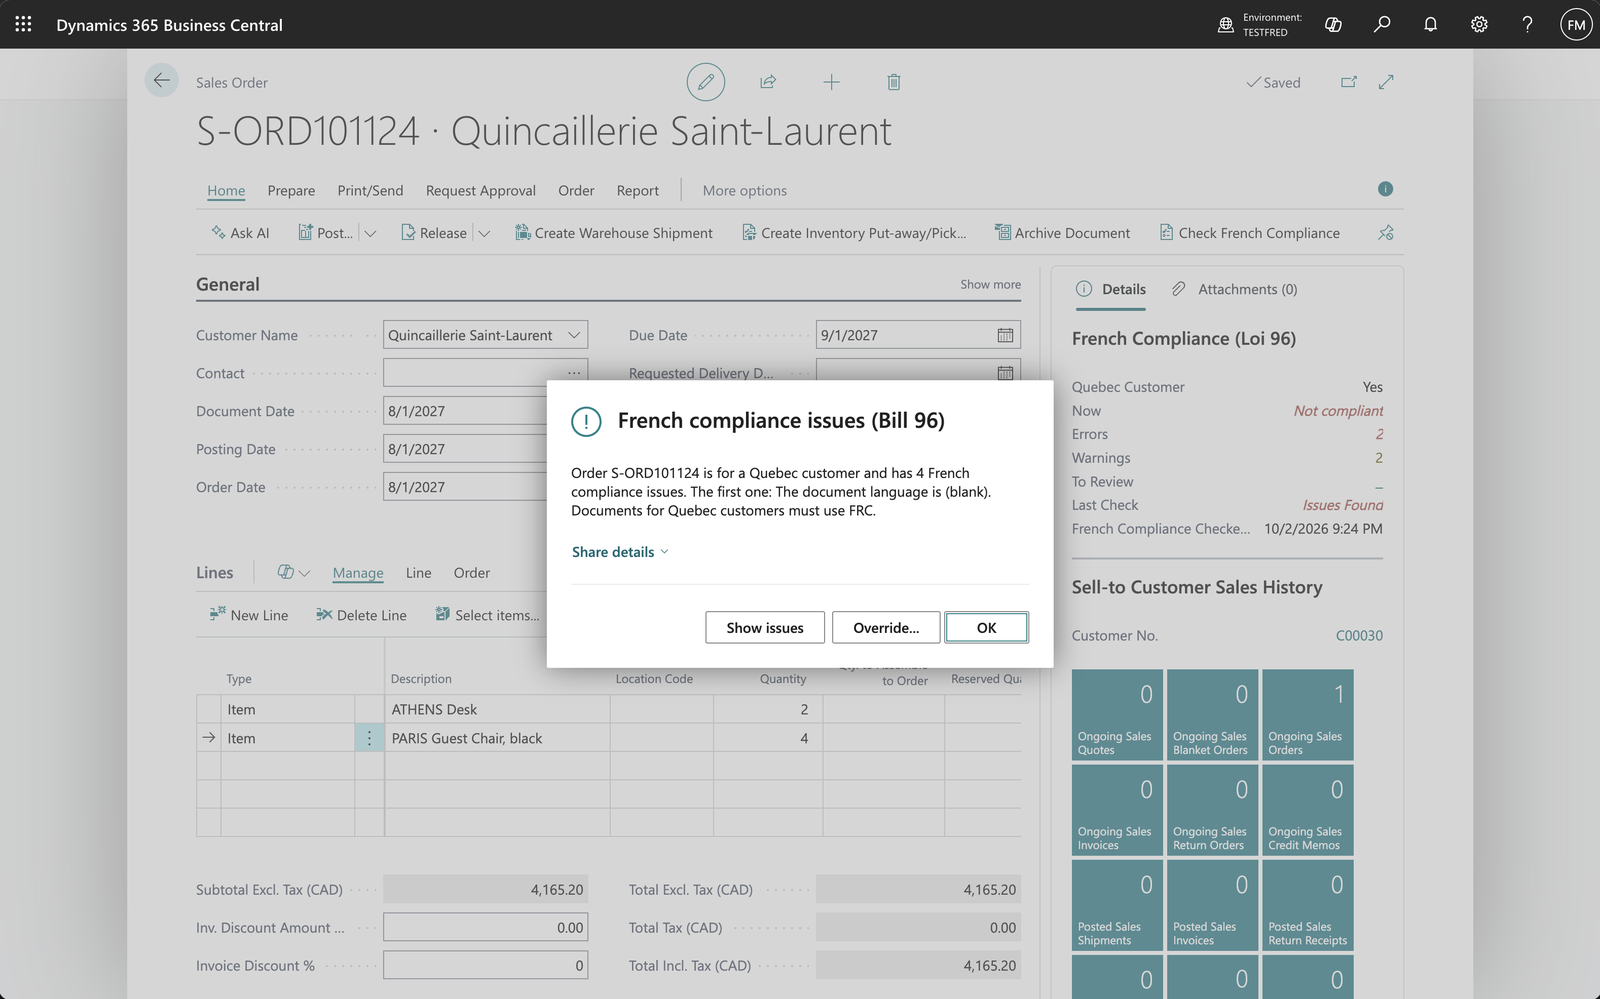This screenshot has width=1600, height=999.
Task: Open Request Approval menu
Action: point(480,190)
